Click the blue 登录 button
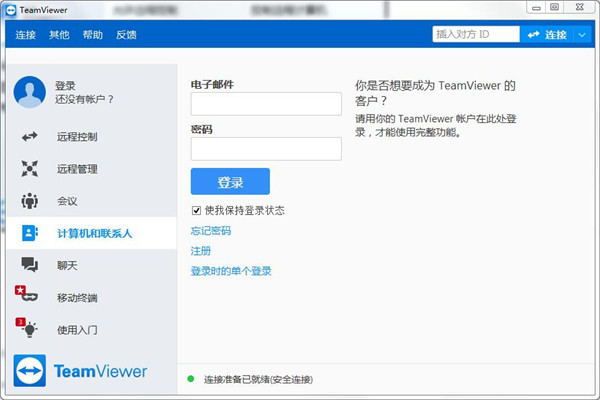This screenshot has width=600, height=400. [x=230, y=181]
